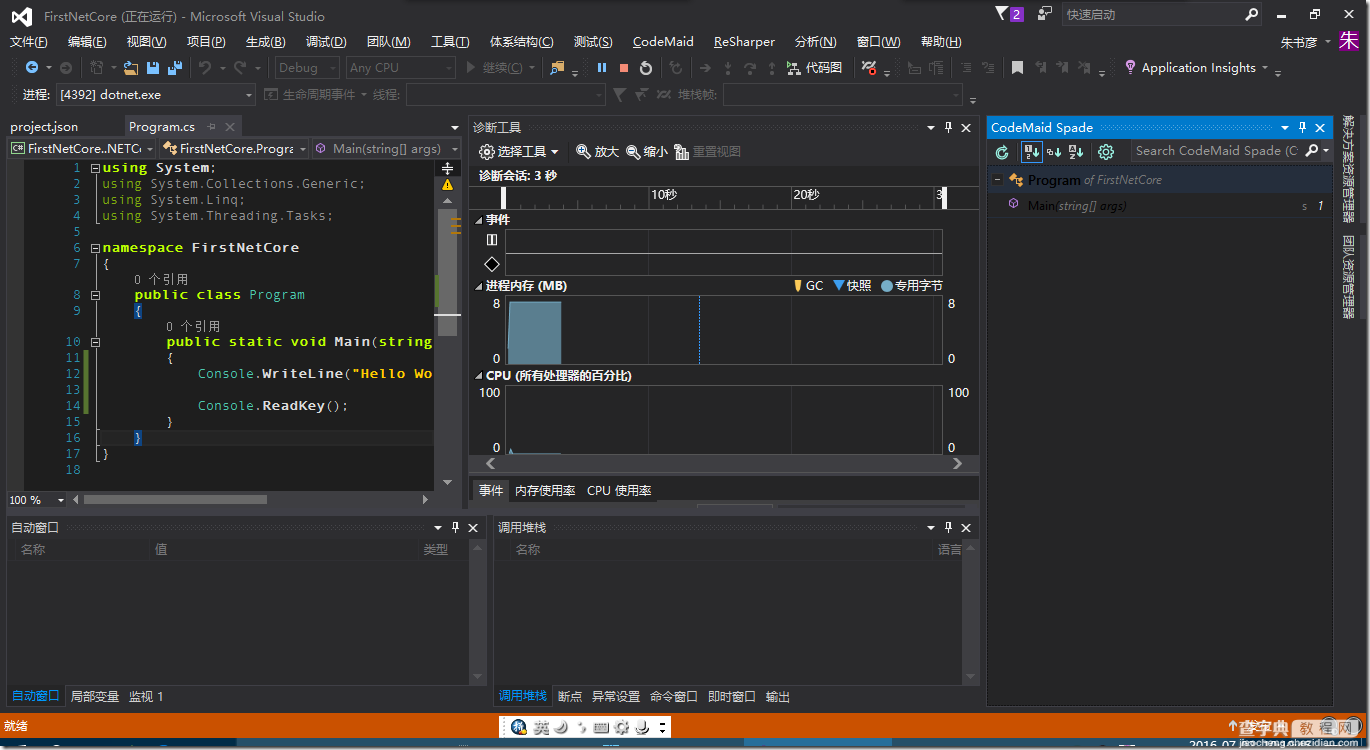
Task: Enable type sort order in CodeMaid Spade
Action: [1054, 152]
